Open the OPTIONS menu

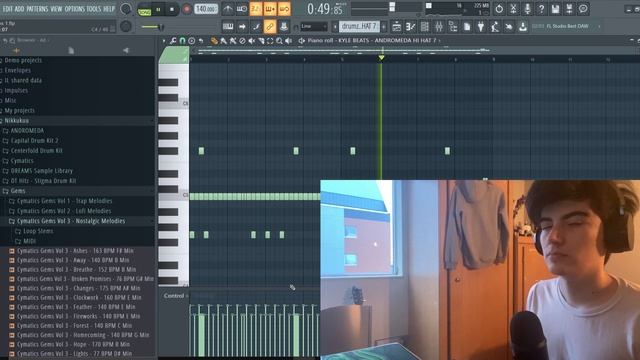pos(74,9)
